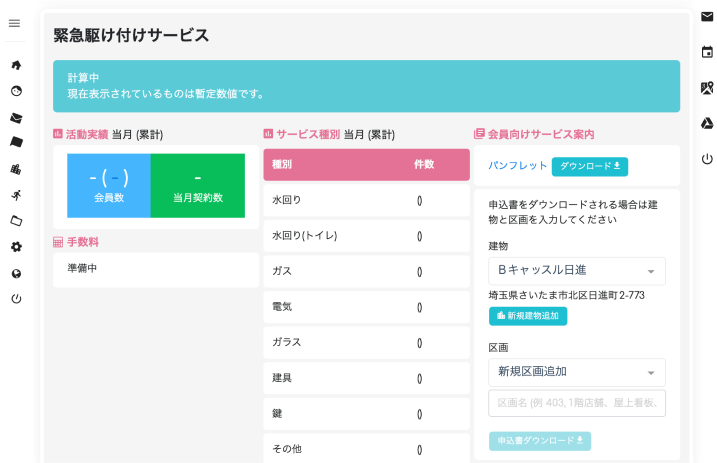Click the パンフレット link
Screen dimensions: 717x463
pyautogui.click(x=517, y=166)
